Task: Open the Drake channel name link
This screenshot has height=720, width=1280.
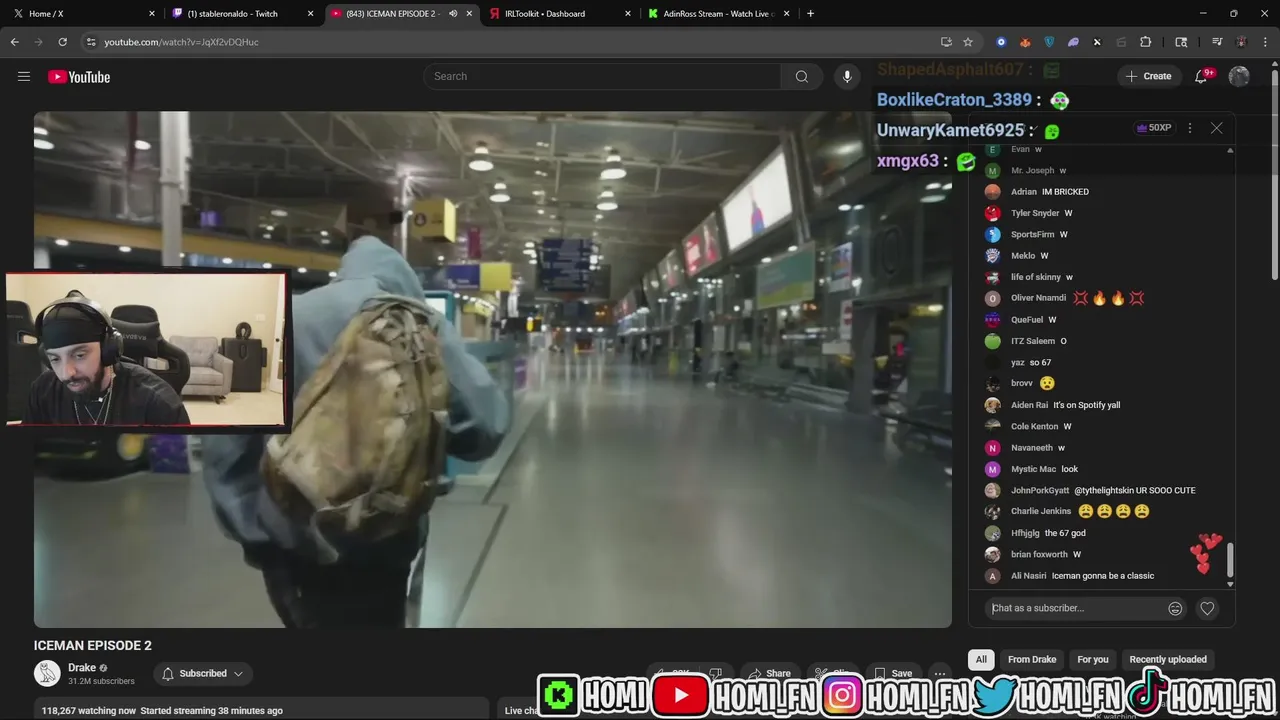Action: coord(82,667)
